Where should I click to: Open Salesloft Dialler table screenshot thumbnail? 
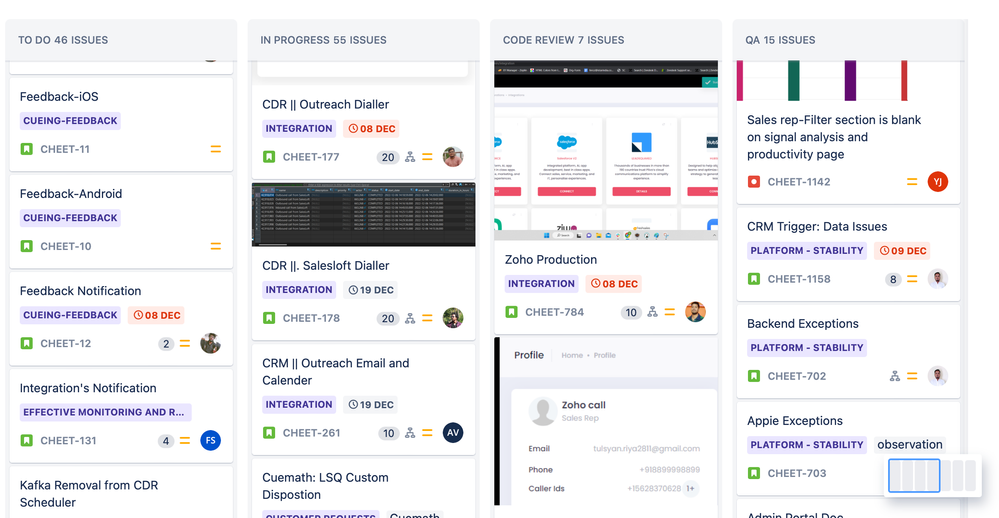tap(364, 215)
